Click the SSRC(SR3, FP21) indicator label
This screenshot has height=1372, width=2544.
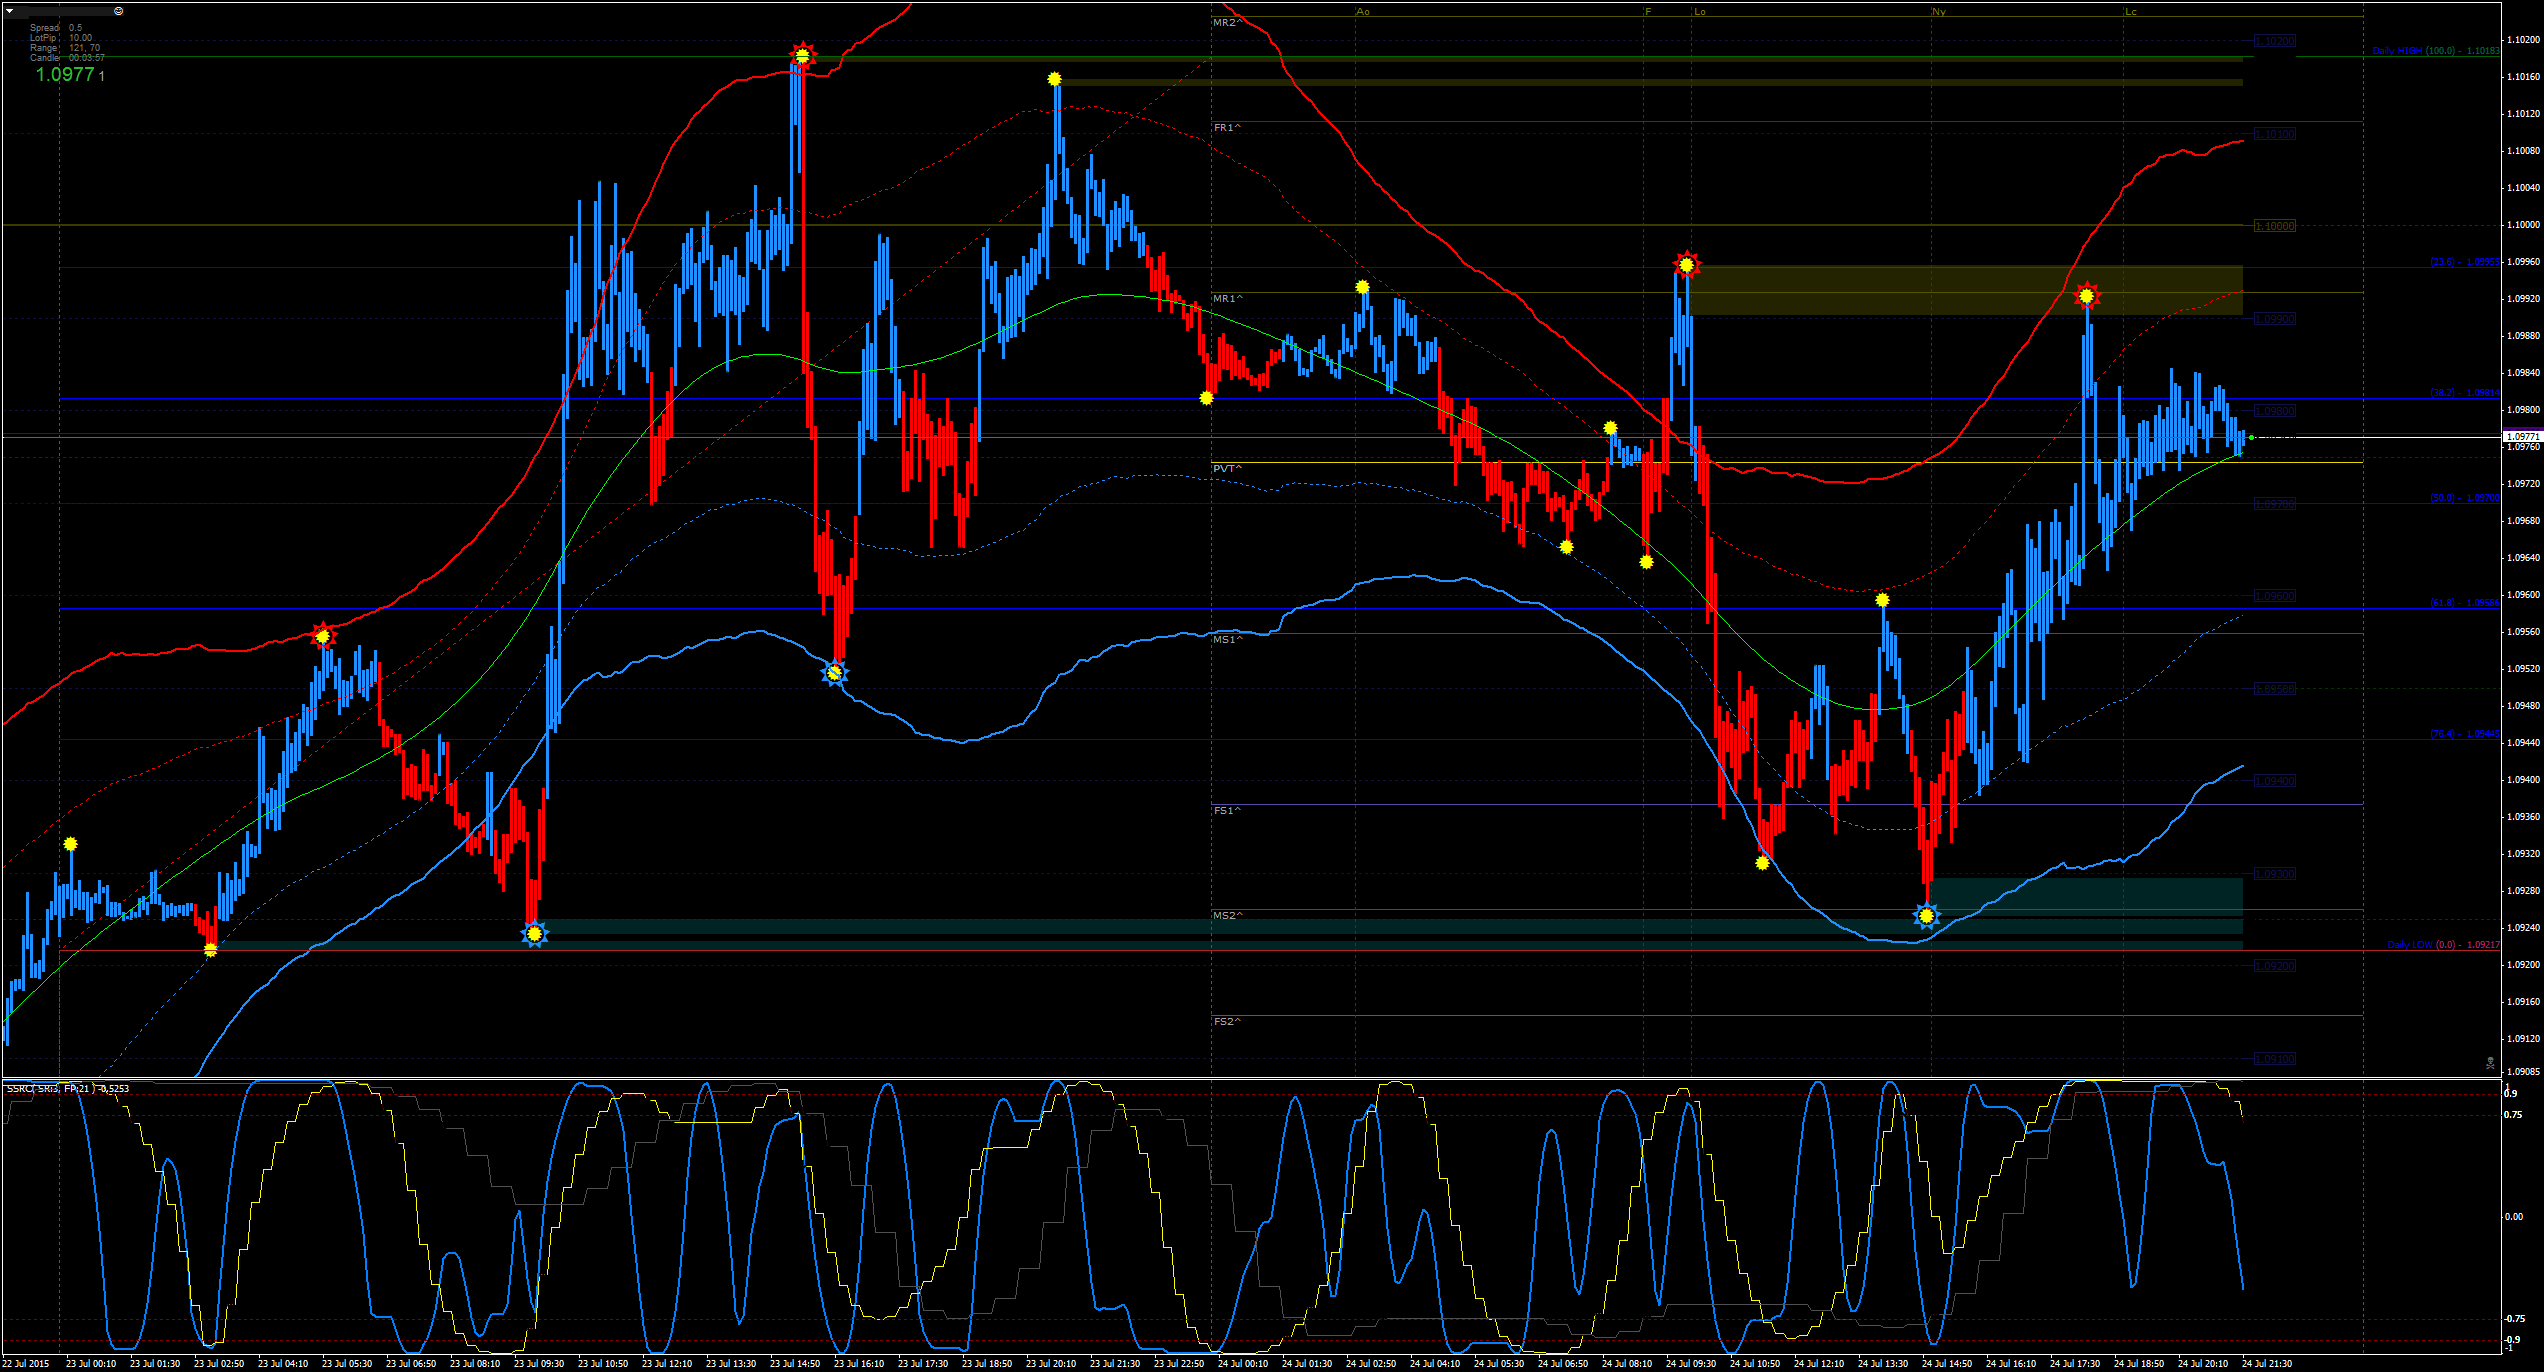(68, 1088)
